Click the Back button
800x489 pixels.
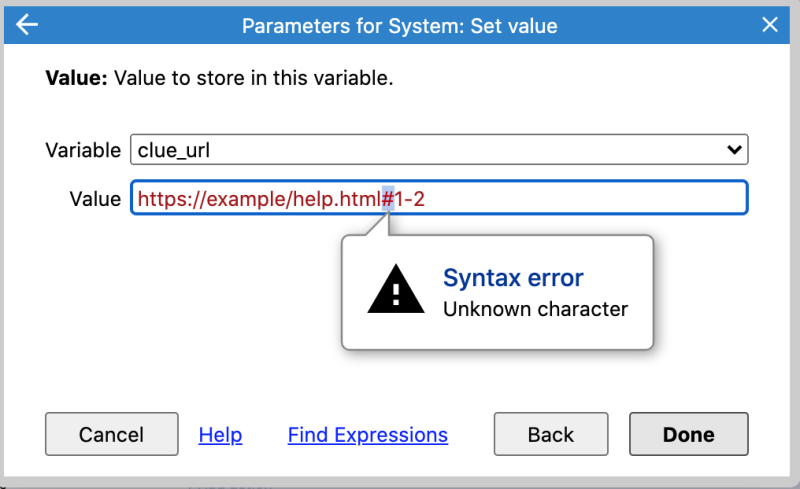551,434
